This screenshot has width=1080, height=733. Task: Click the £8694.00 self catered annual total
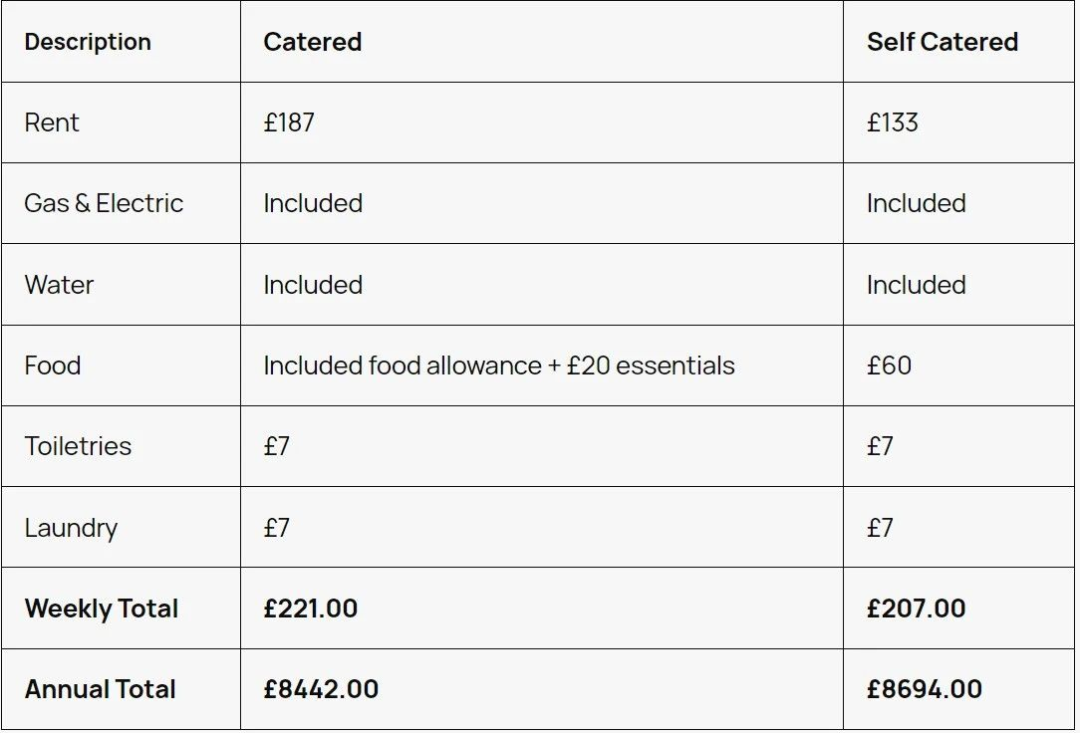pyautogui.click(x=924, y=689)
